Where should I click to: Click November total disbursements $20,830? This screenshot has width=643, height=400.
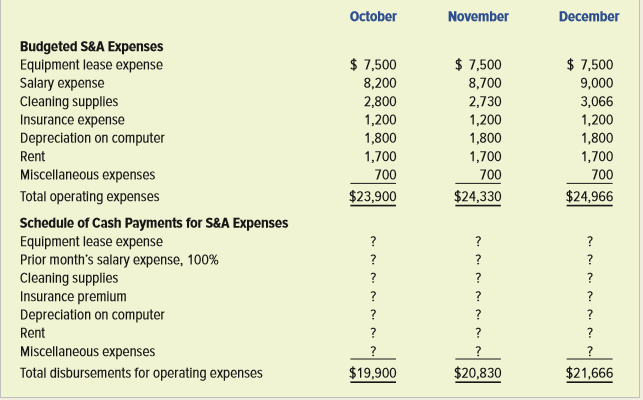tap(478, 373)
